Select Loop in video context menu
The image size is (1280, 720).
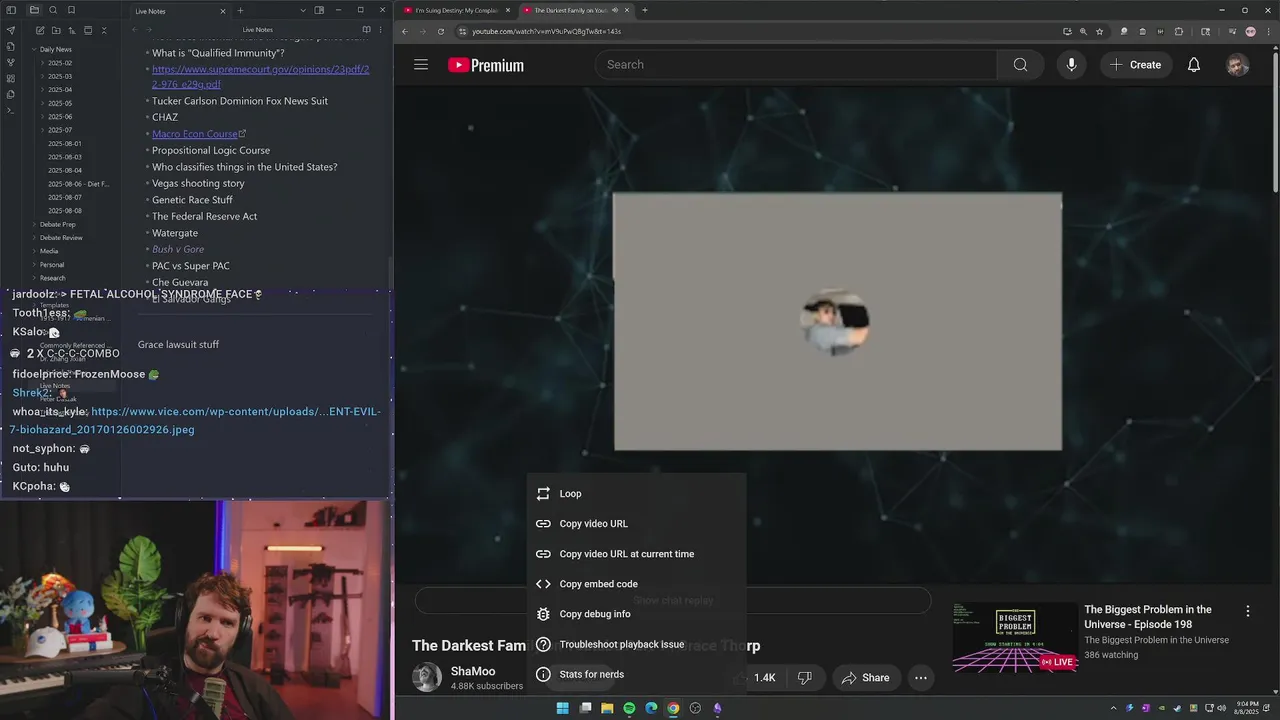[x=637, y=494]
